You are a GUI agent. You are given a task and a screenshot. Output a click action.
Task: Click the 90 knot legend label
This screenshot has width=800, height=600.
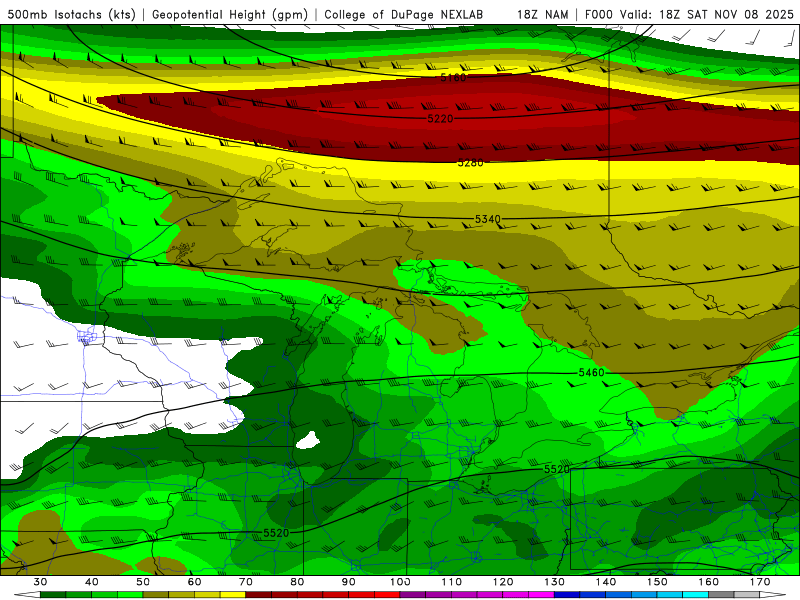point(348,582)
